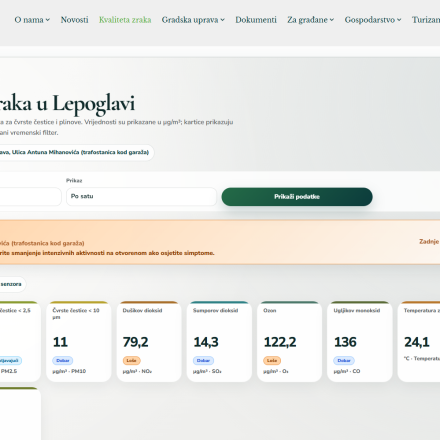
Task: Click the µg/m³ - PM10 label
Action: point(69,371)
